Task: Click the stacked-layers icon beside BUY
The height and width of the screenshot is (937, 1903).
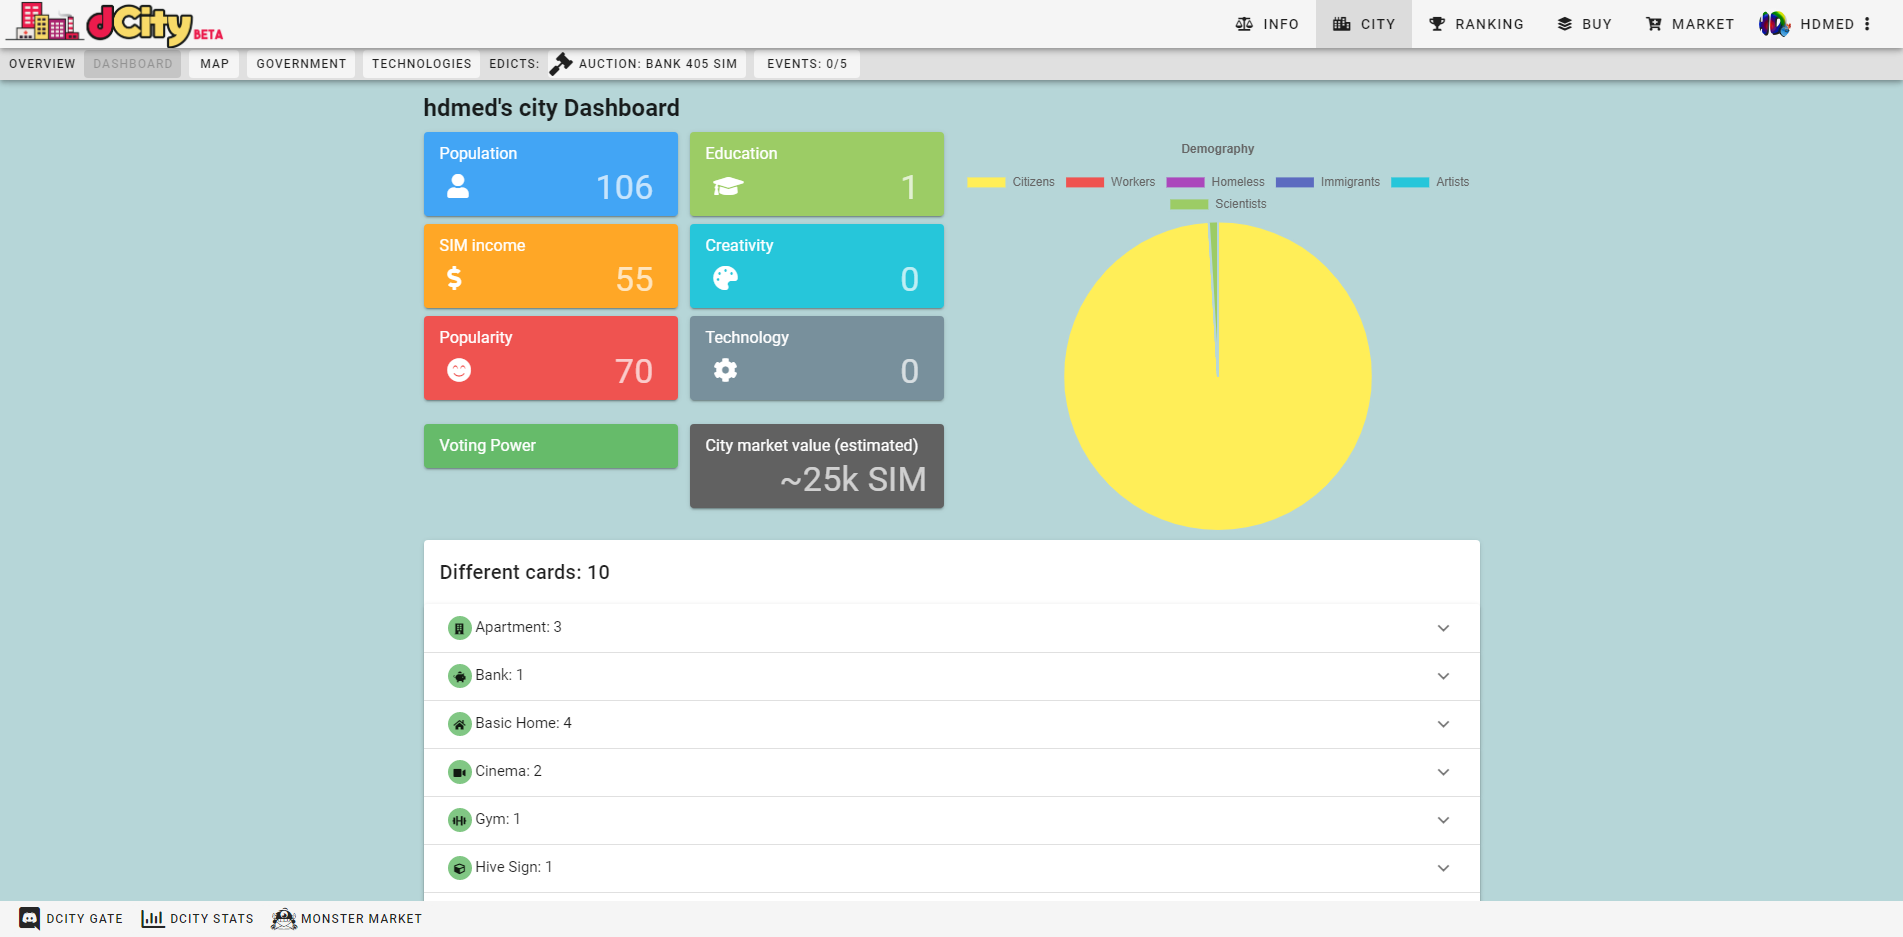Action: coord(1565,24)
